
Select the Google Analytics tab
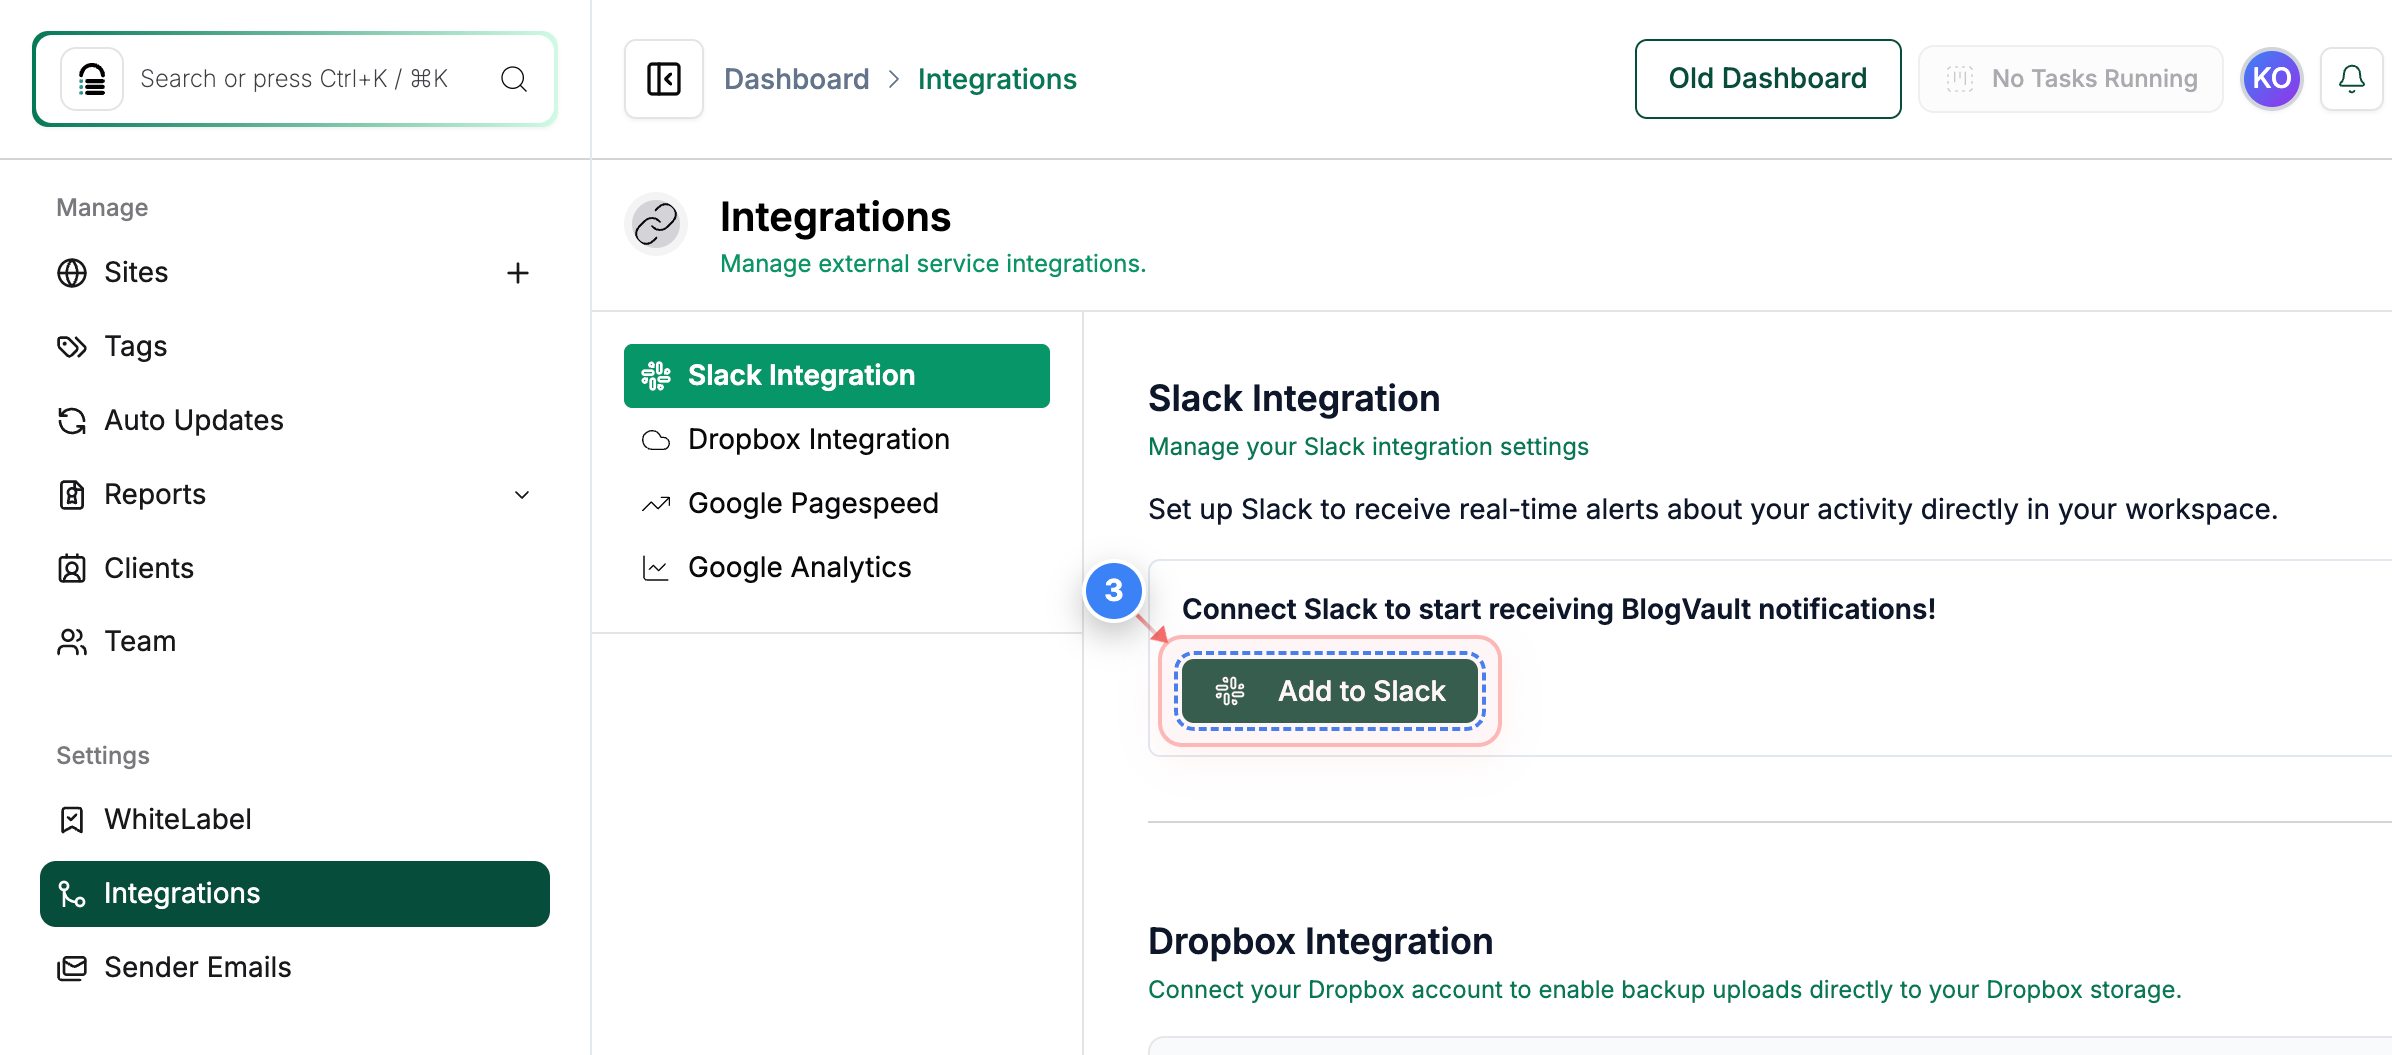pyautogui.click(x=799, y=567)
